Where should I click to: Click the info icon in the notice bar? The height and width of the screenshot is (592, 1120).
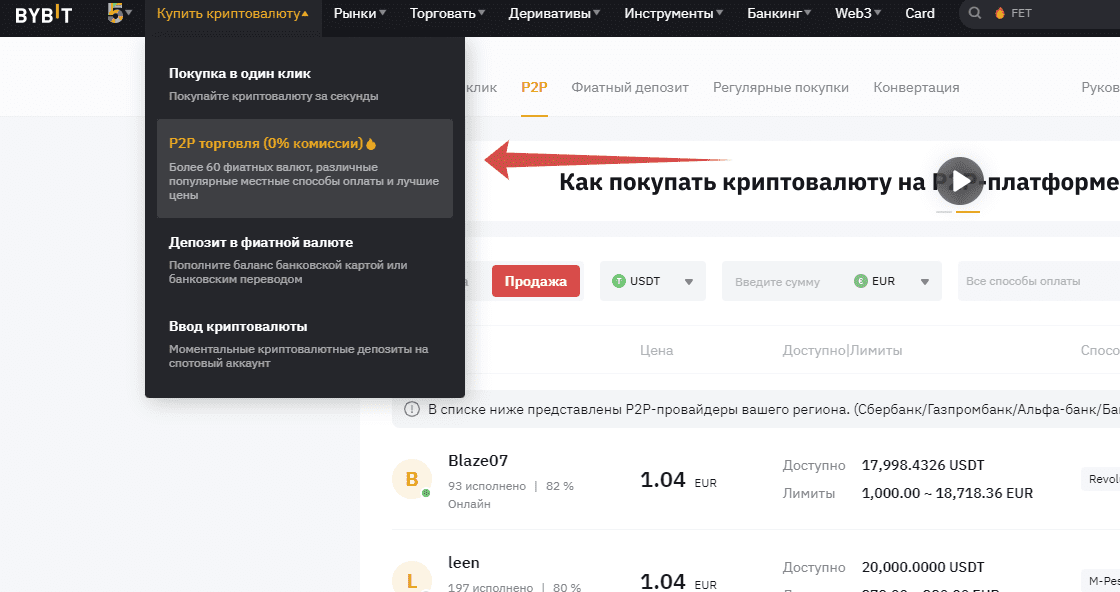tap(411, 409)
